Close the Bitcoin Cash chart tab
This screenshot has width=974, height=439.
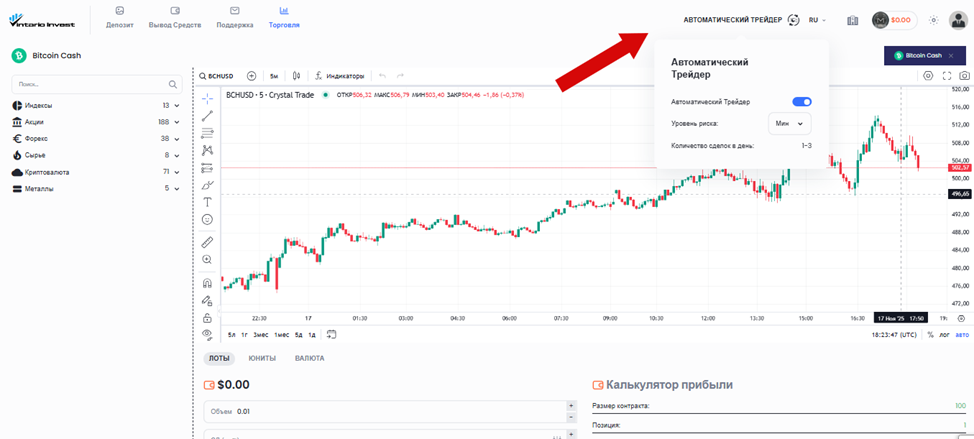tap(951, 56)
